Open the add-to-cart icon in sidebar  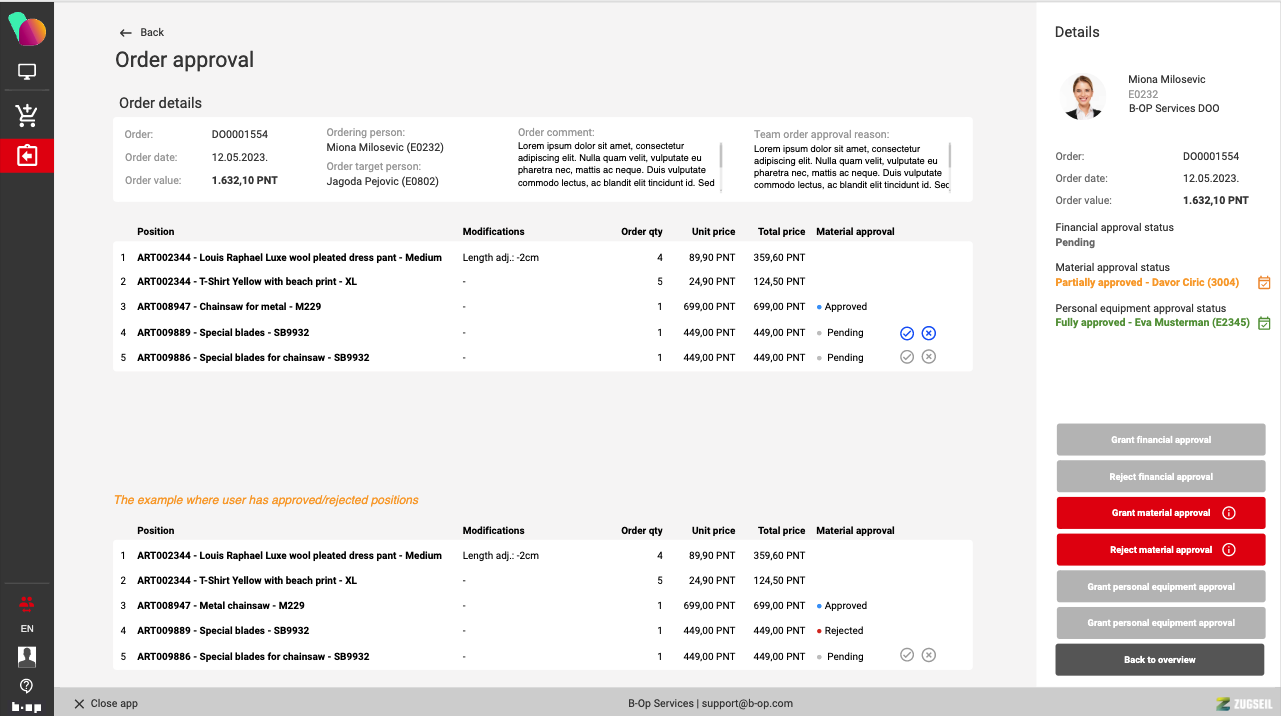click(27, 115)
